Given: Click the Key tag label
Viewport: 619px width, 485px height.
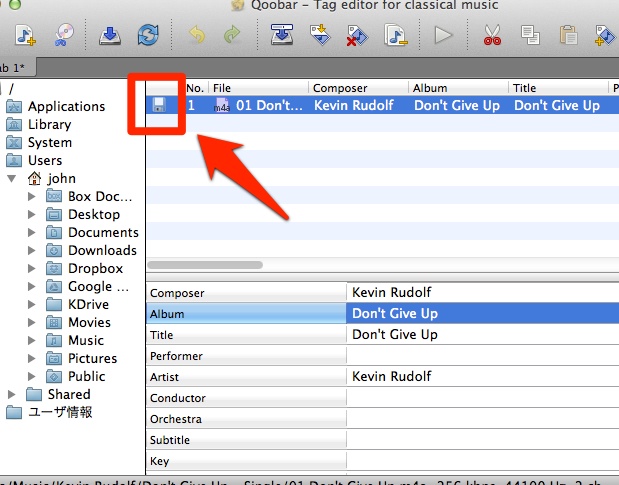Looking at the screenshot, I should [x=159, y=461].
